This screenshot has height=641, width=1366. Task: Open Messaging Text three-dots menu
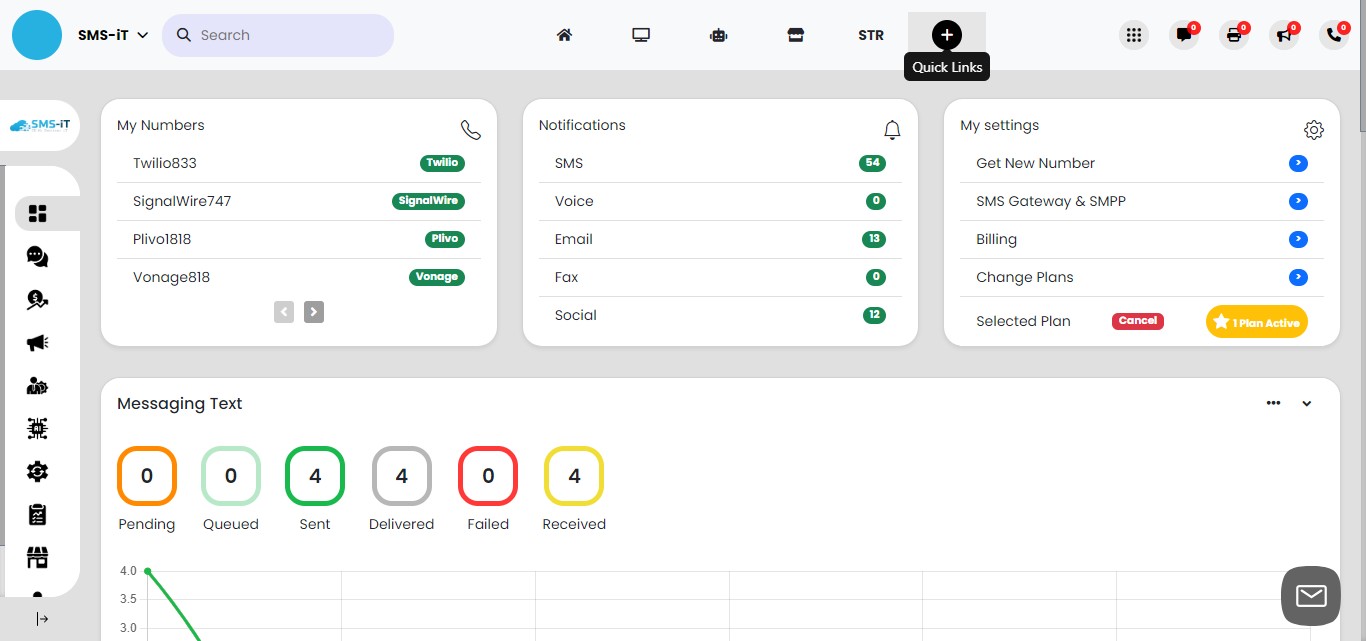[1273, 403]
